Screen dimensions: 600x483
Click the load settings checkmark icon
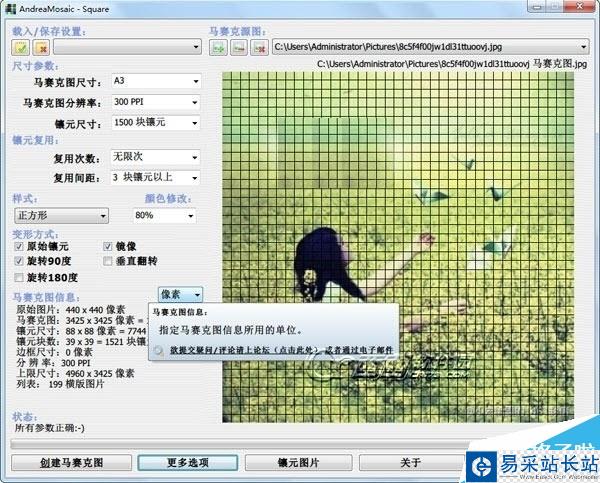(21, 47)
